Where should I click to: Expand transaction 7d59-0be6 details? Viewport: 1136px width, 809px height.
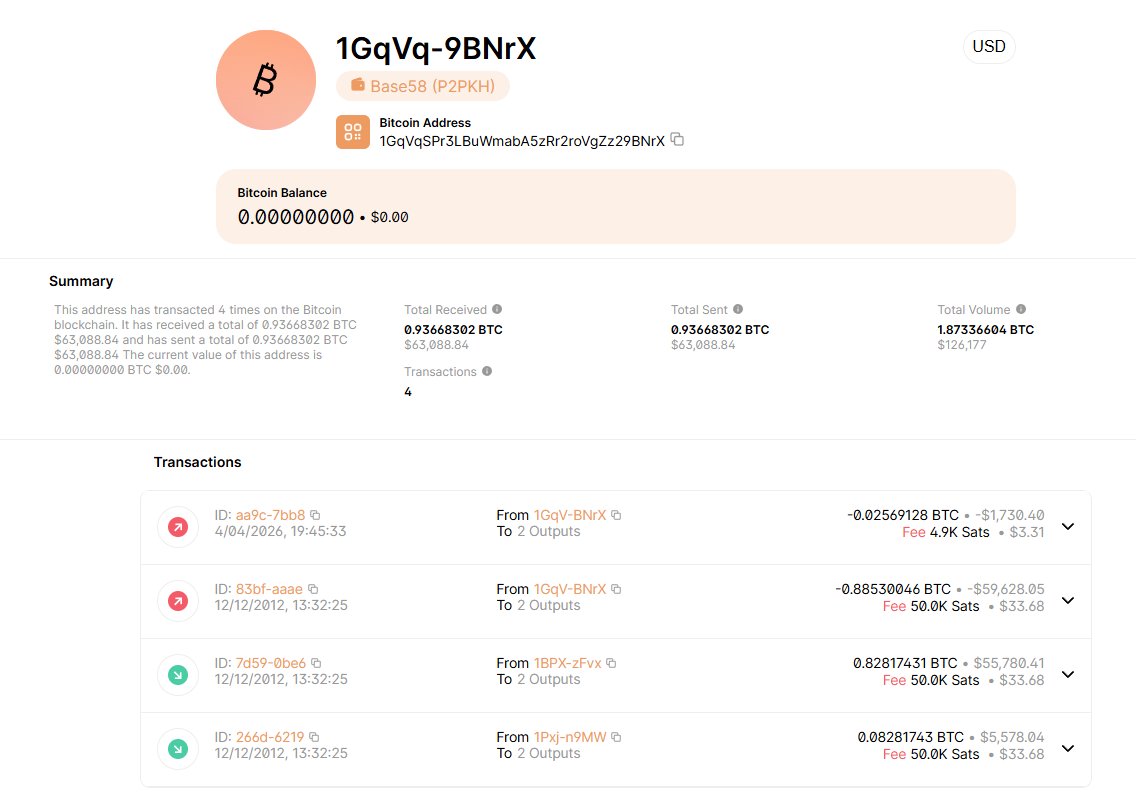1067,674
